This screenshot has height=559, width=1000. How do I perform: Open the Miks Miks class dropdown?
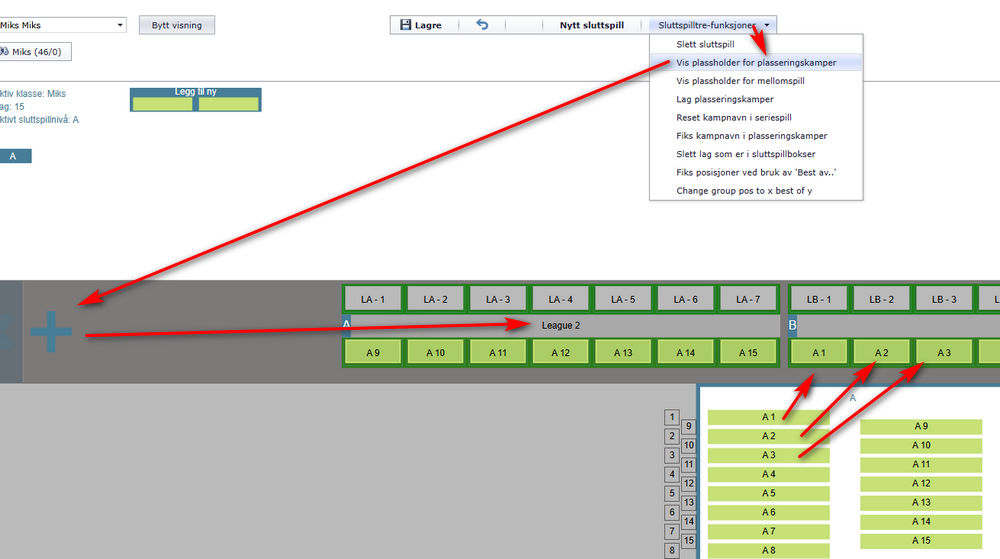(x=62, y=25)
